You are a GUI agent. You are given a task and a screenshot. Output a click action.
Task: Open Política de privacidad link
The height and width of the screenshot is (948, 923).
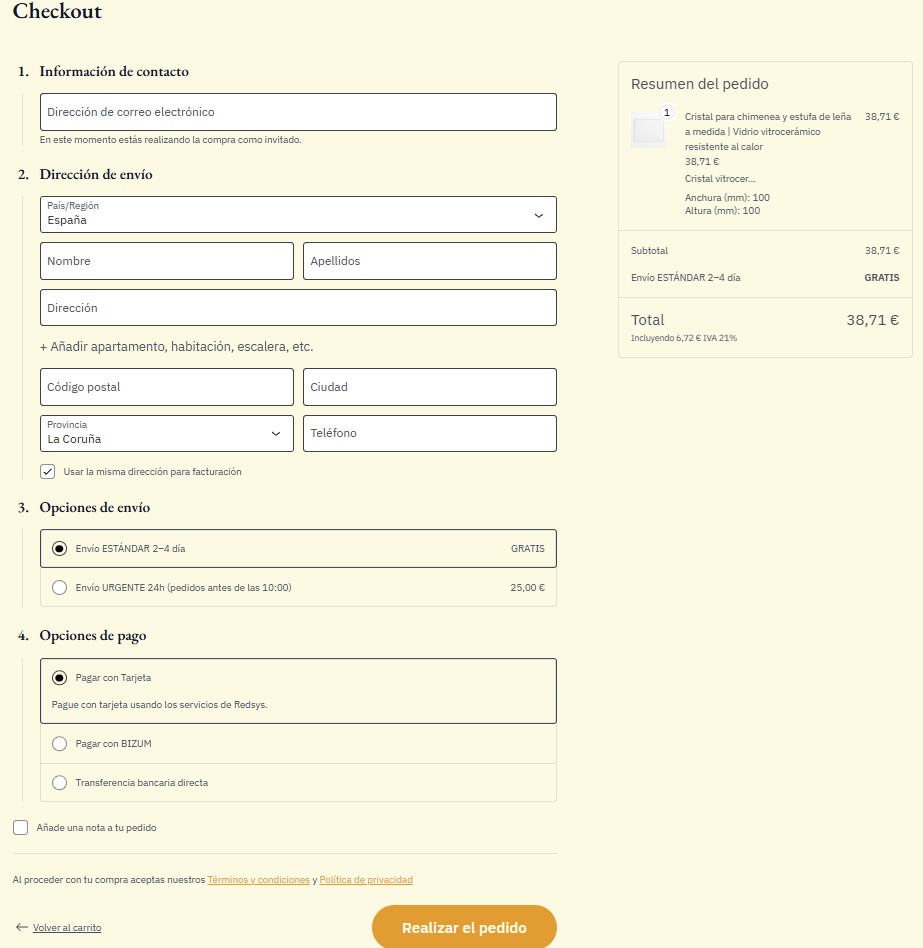(x=366, y=880)
